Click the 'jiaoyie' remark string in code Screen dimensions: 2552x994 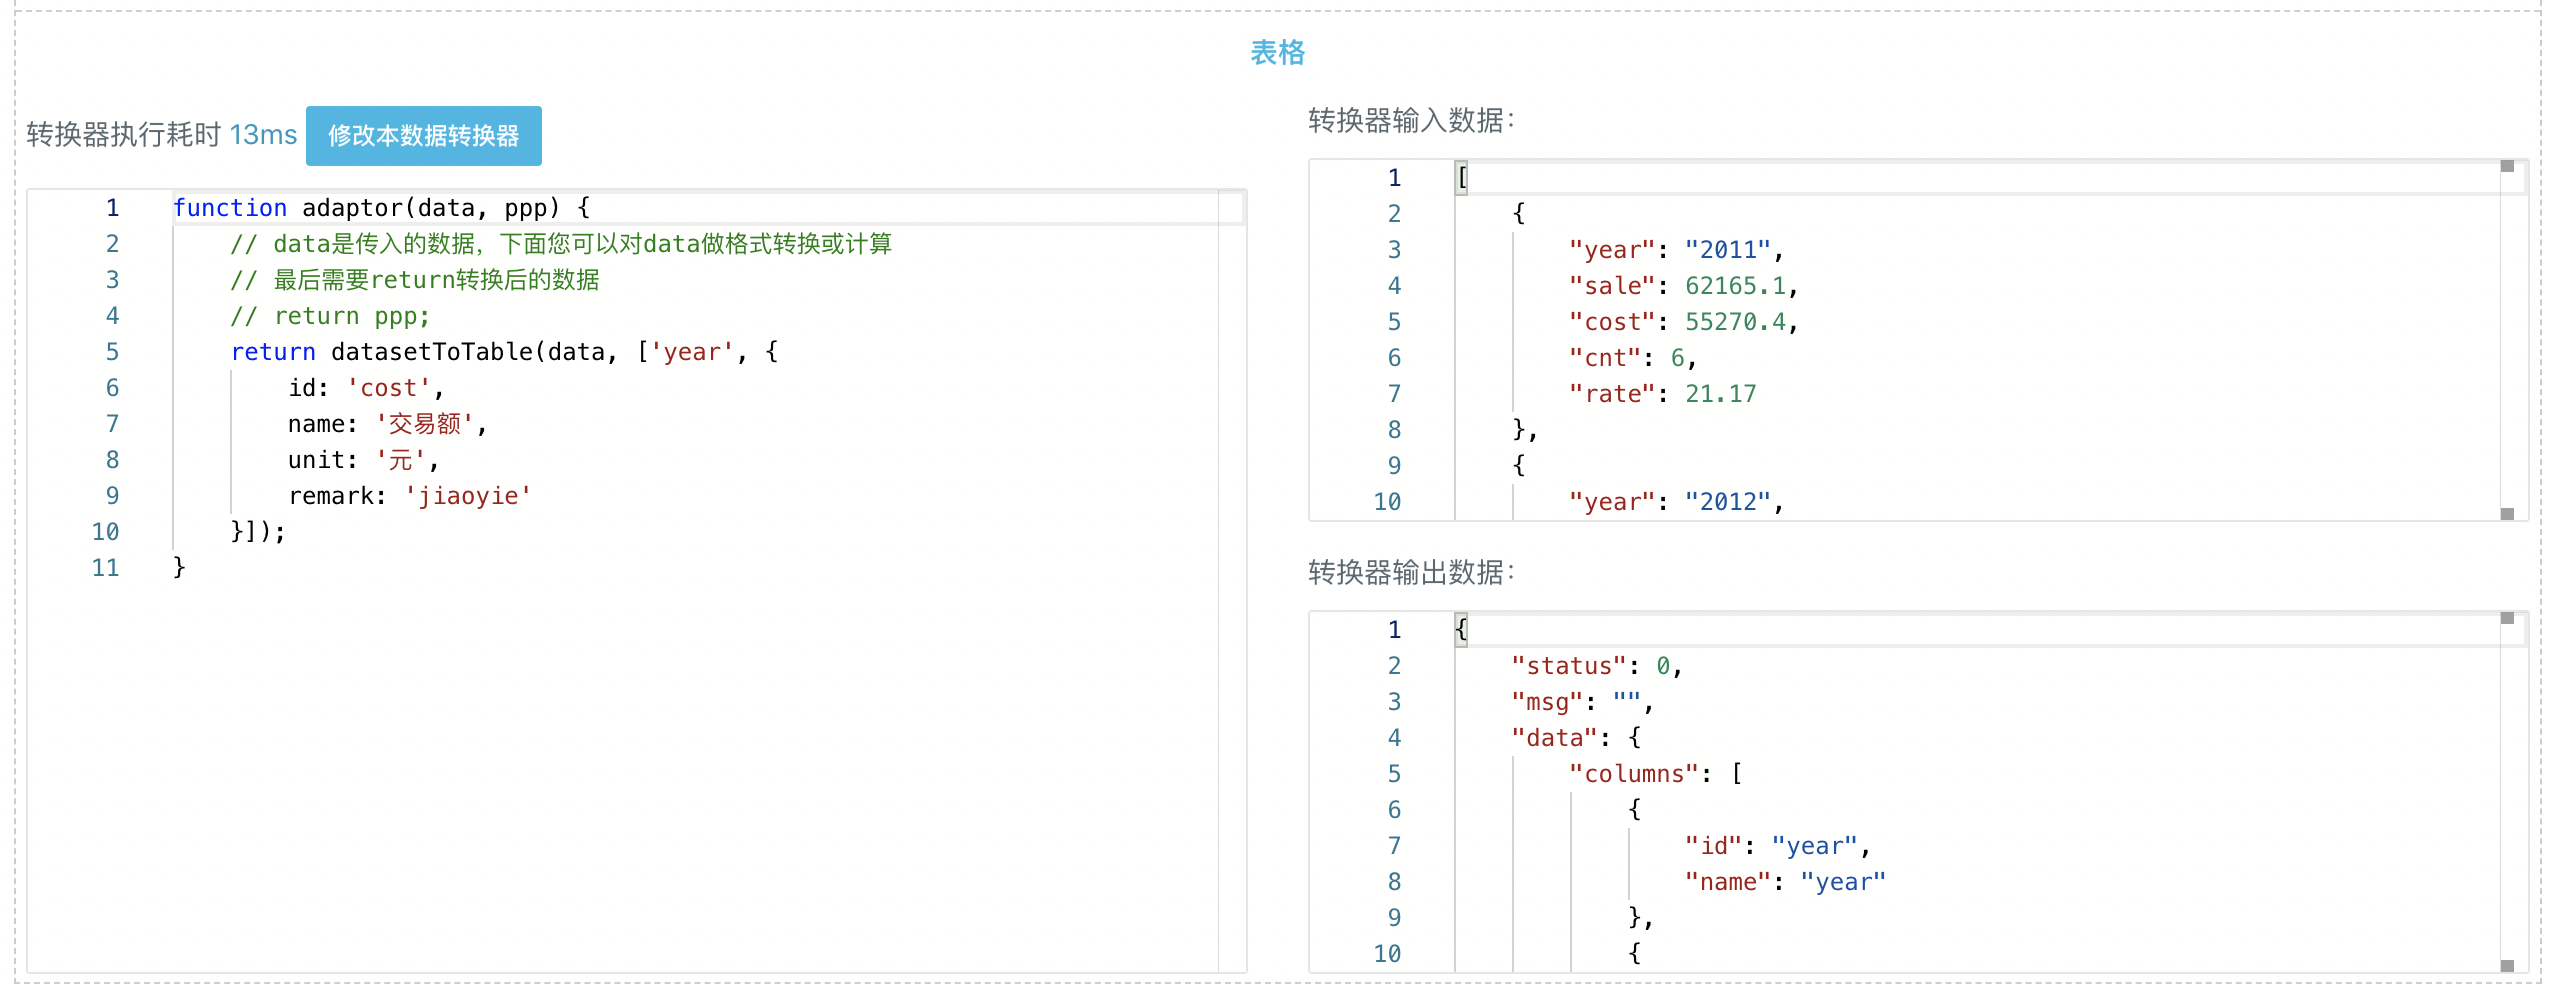tap(468, 496)
